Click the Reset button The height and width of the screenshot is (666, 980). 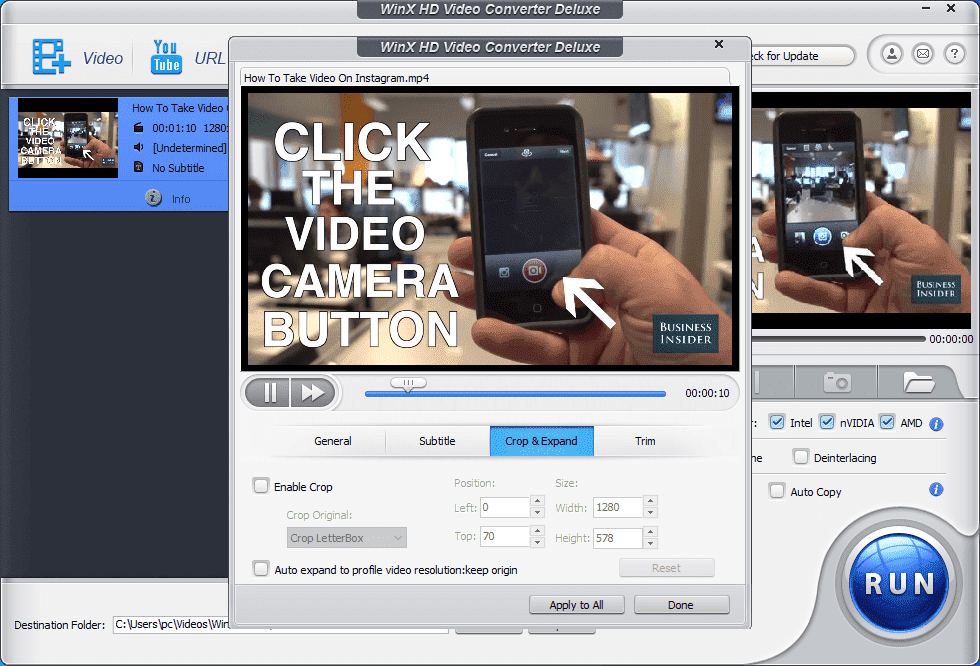[666, 568]
